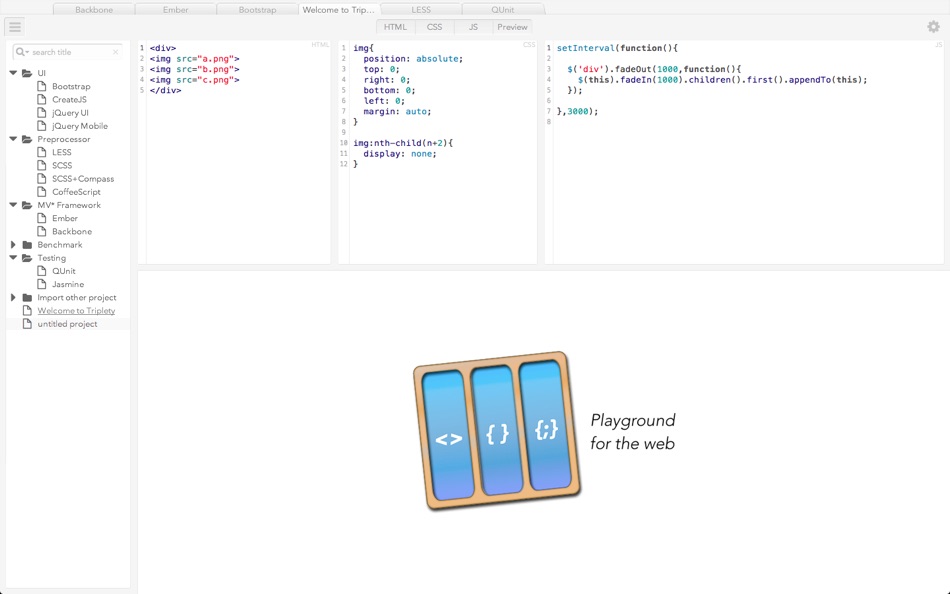Screen dimensions: 950x594
Task: Switch to the Bootstrap tab
Action: (x=257, y=10)
